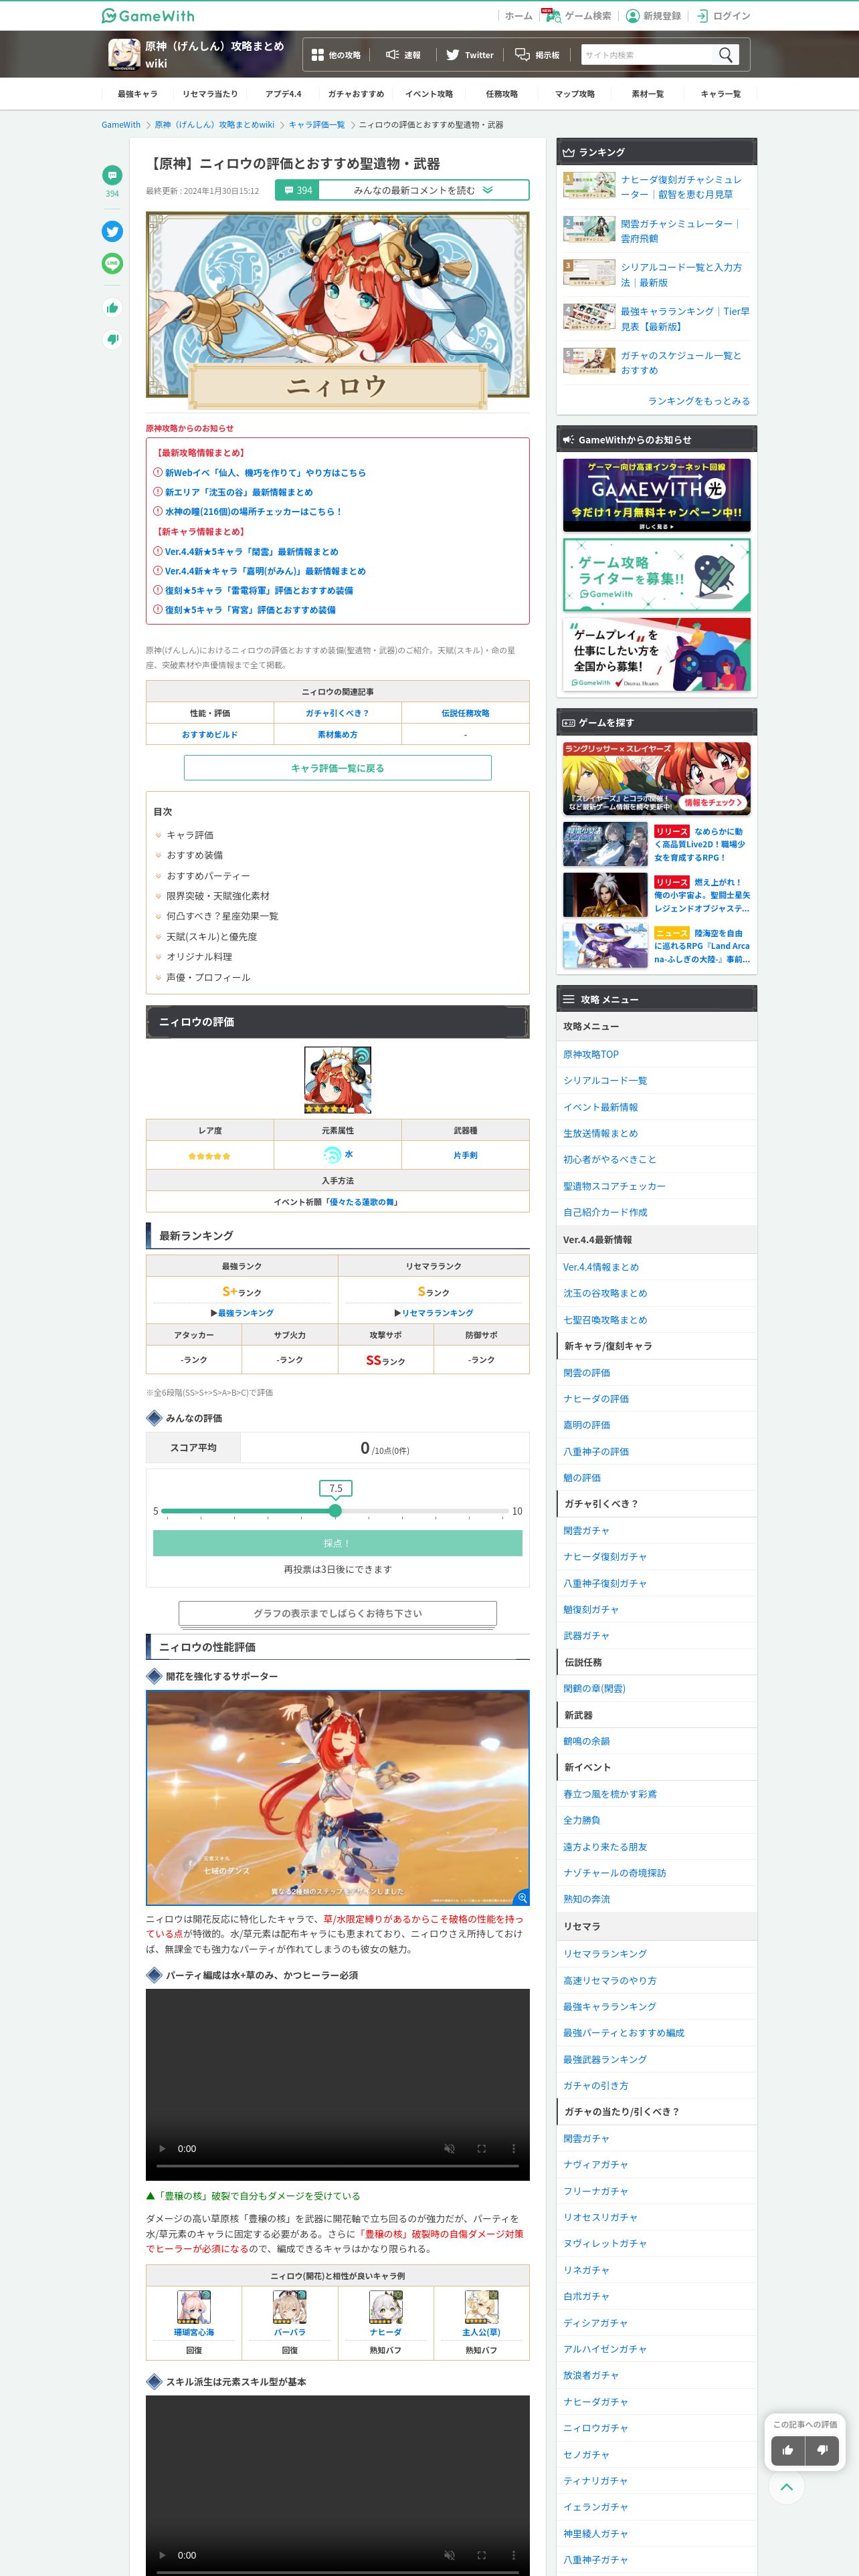Click the search magnifier icon in header
The width and height of the screenshot is (859, 2576).
[x=726, y=55]
